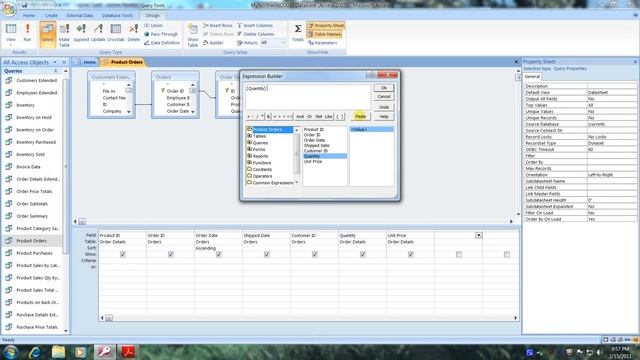Select the Home document tab
This screenshot has width=640, height=360.
86,62
